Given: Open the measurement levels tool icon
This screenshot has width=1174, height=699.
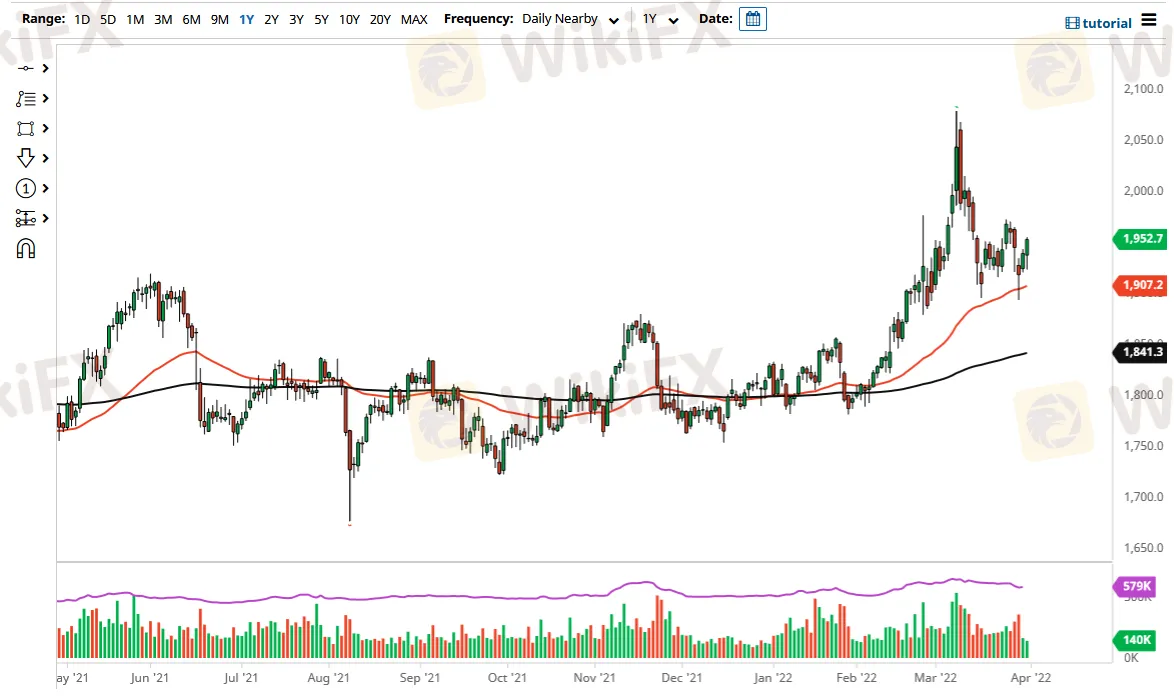Looking at the screenshot, I should click(25, 218).
